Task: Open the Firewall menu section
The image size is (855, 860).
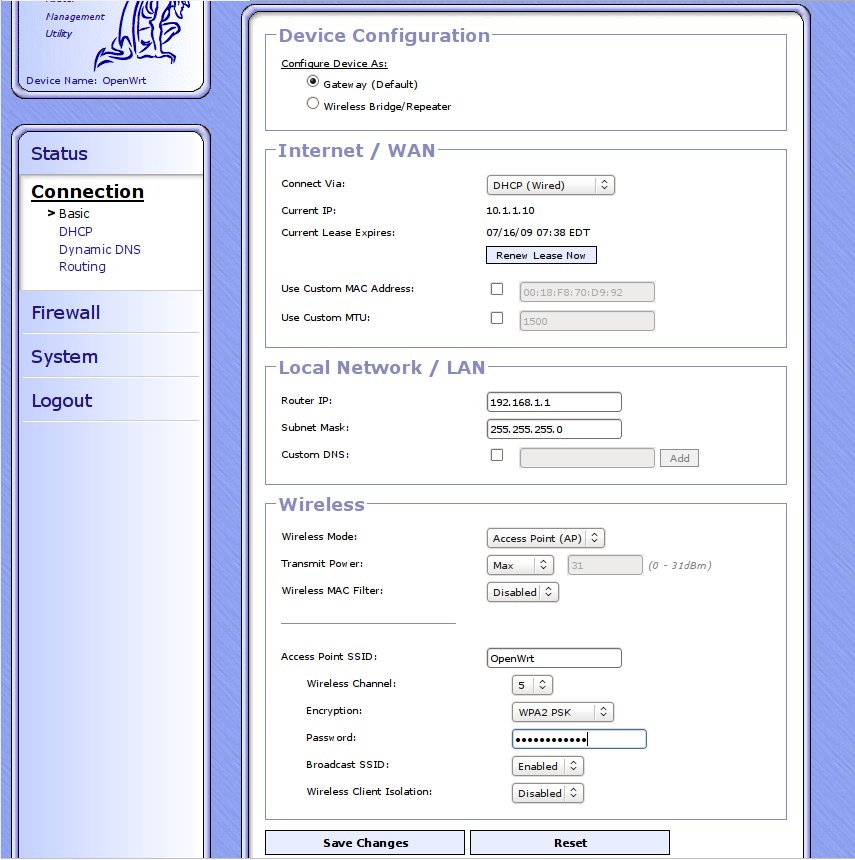Action: coord(66,313)
